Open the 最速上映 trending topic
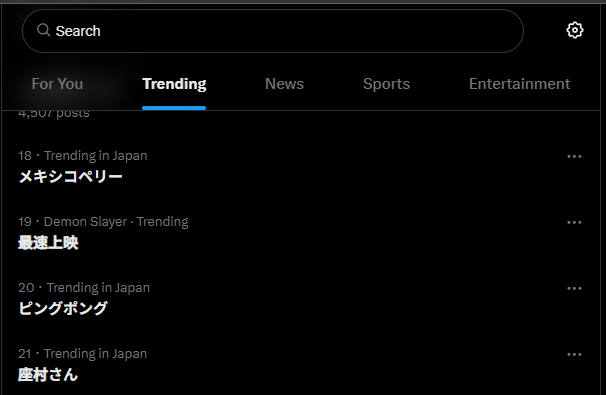The height and width of the screenshot is (395, 606). (48, 243)
